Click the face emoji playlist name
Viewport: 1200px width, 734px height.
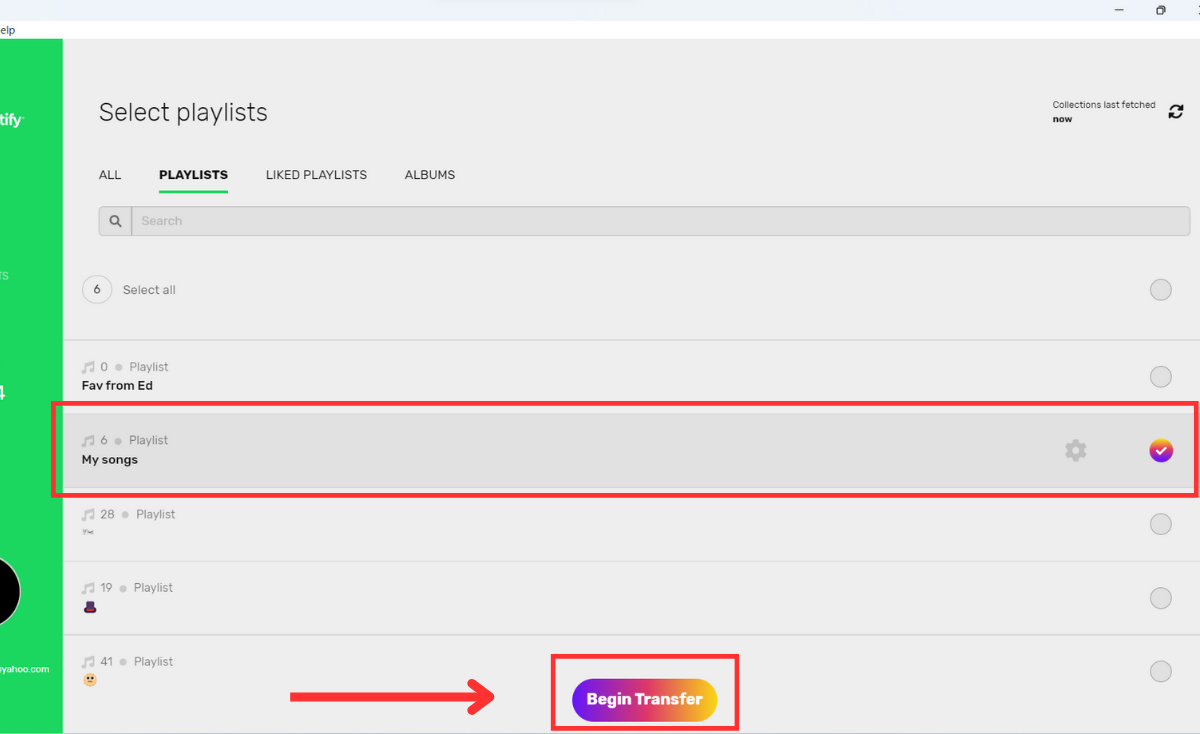tap(90, 680)
